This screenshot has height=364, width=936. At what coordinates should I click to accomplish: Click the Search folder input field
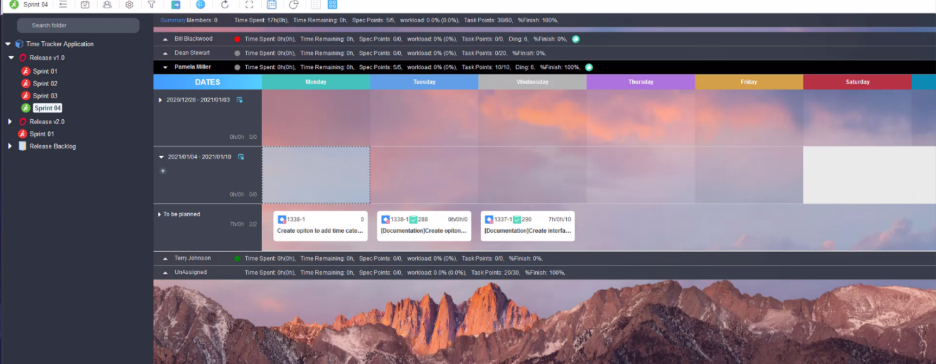[x=78, y=26]
